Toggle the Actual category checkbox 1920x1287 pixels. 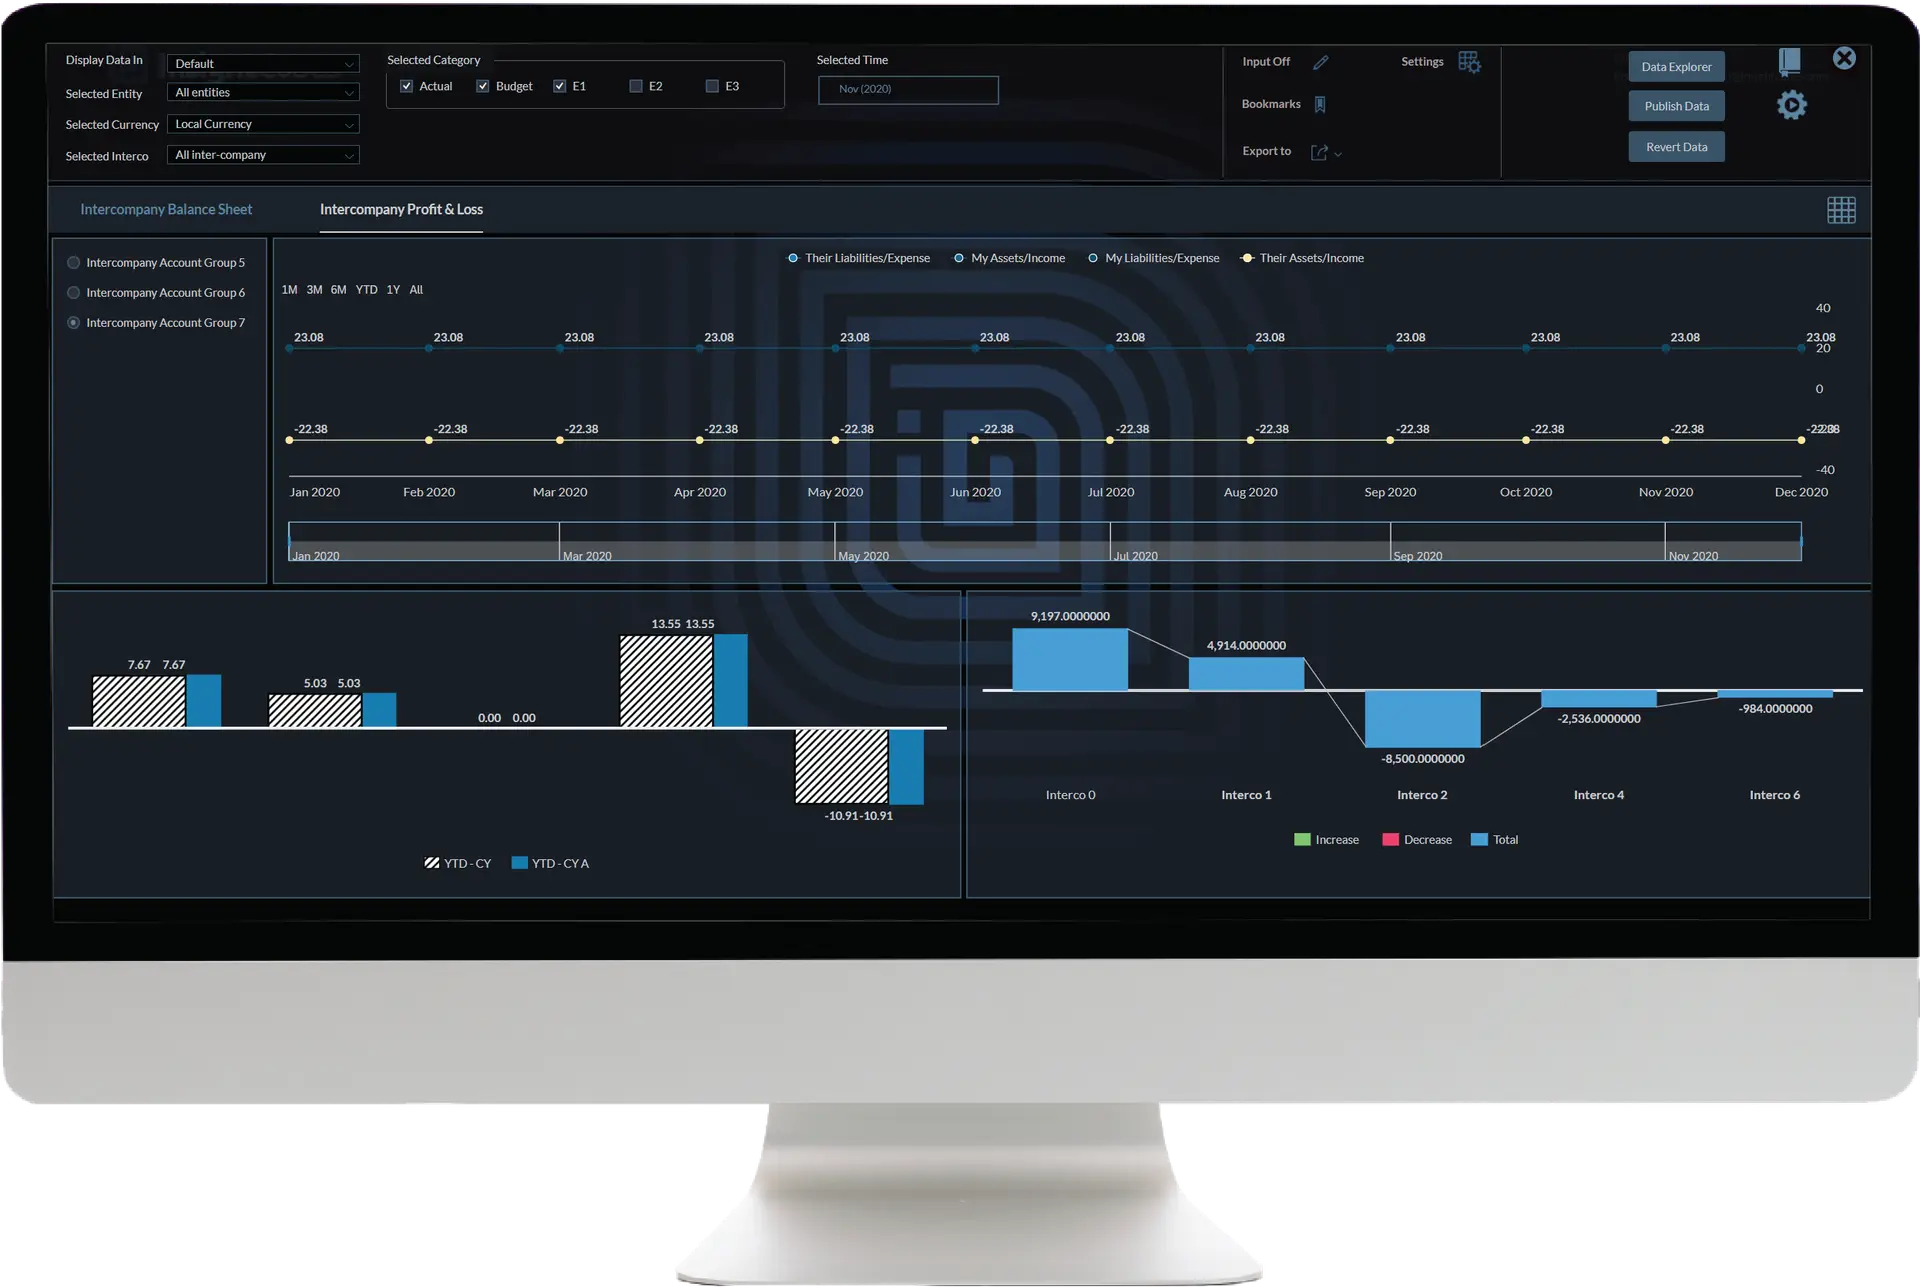click(408, 86)
